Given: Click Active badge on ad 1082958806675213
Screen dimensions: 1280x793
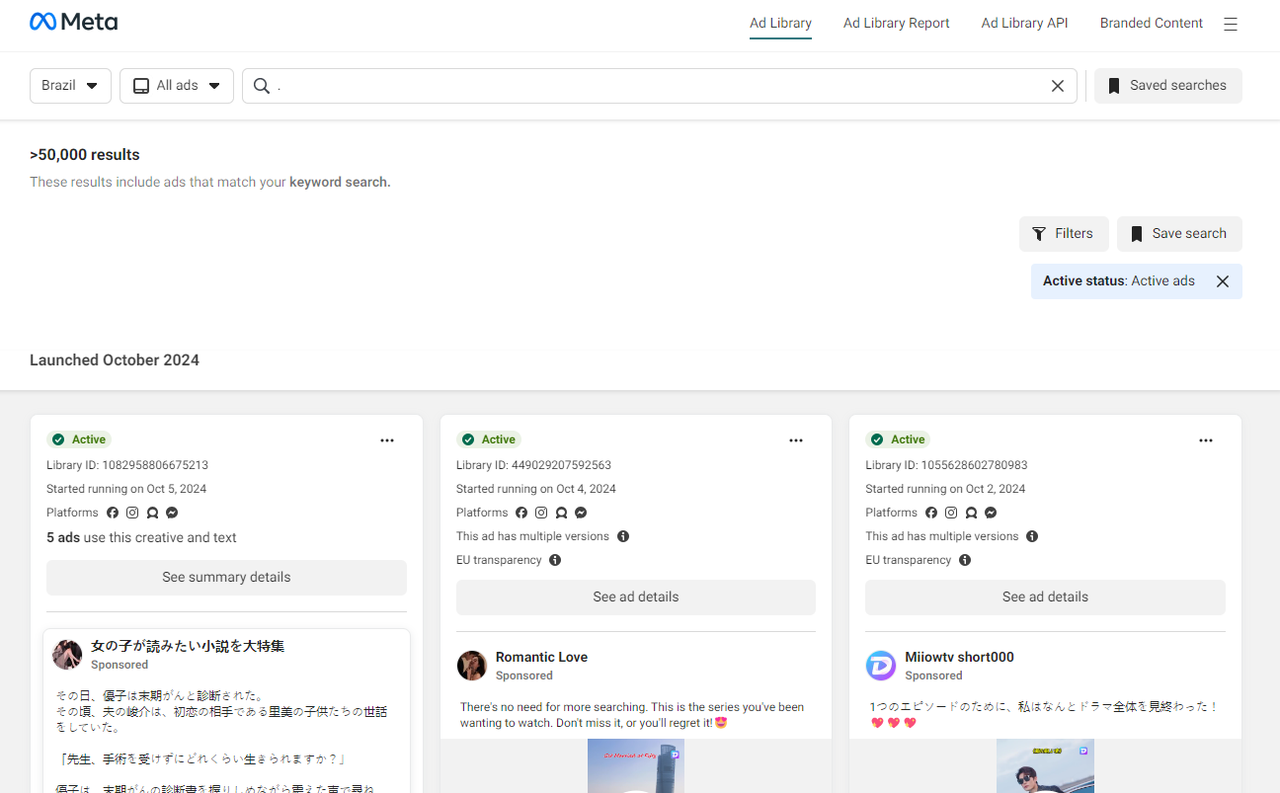Looking at the screenshot, I should (x=80, y=440).
